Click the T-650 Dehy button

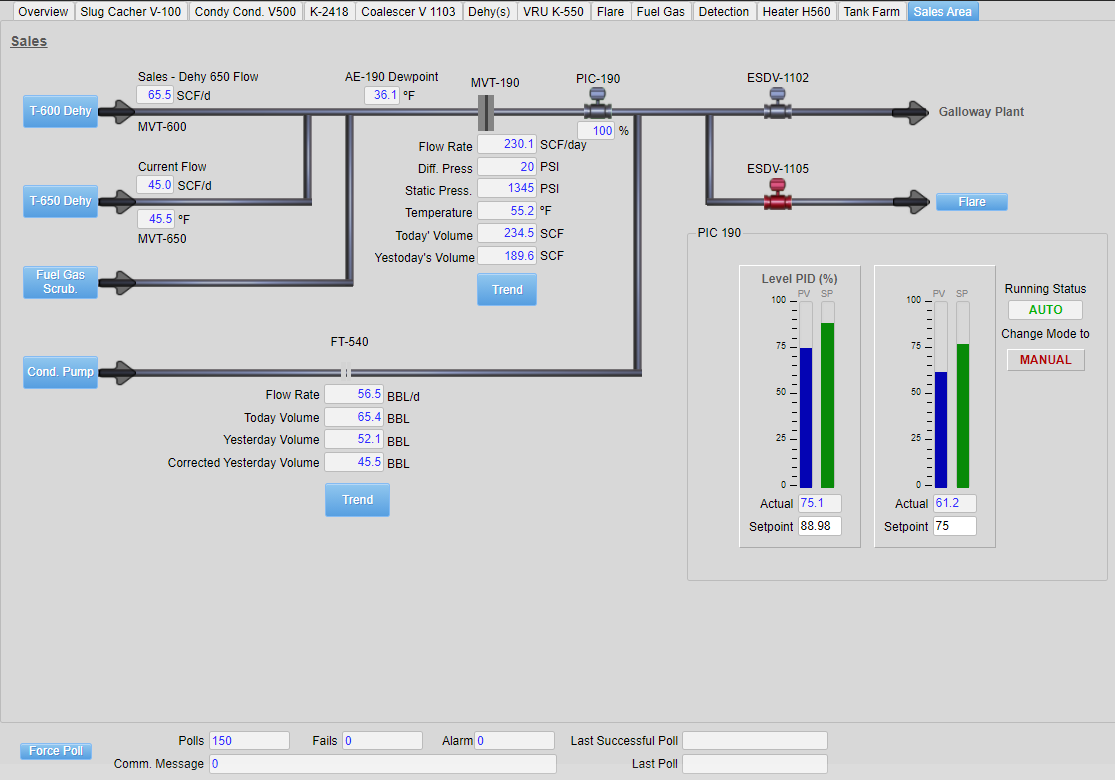[60, 201]
